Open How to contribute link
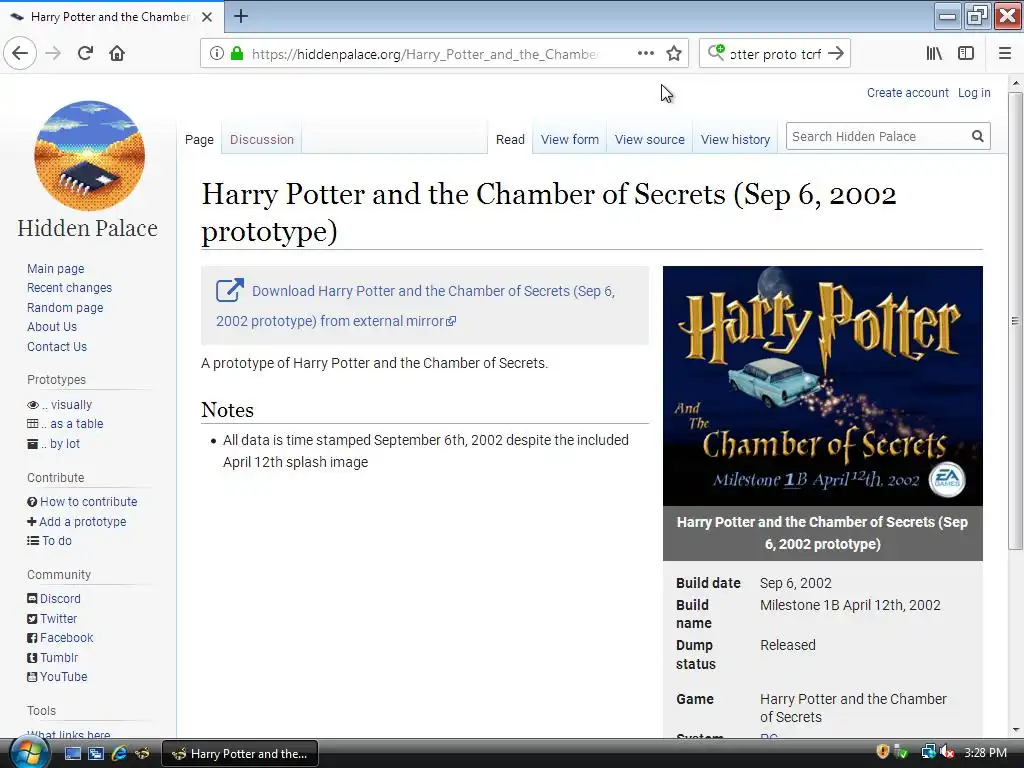1024x768 pixels. coord(89,502)
